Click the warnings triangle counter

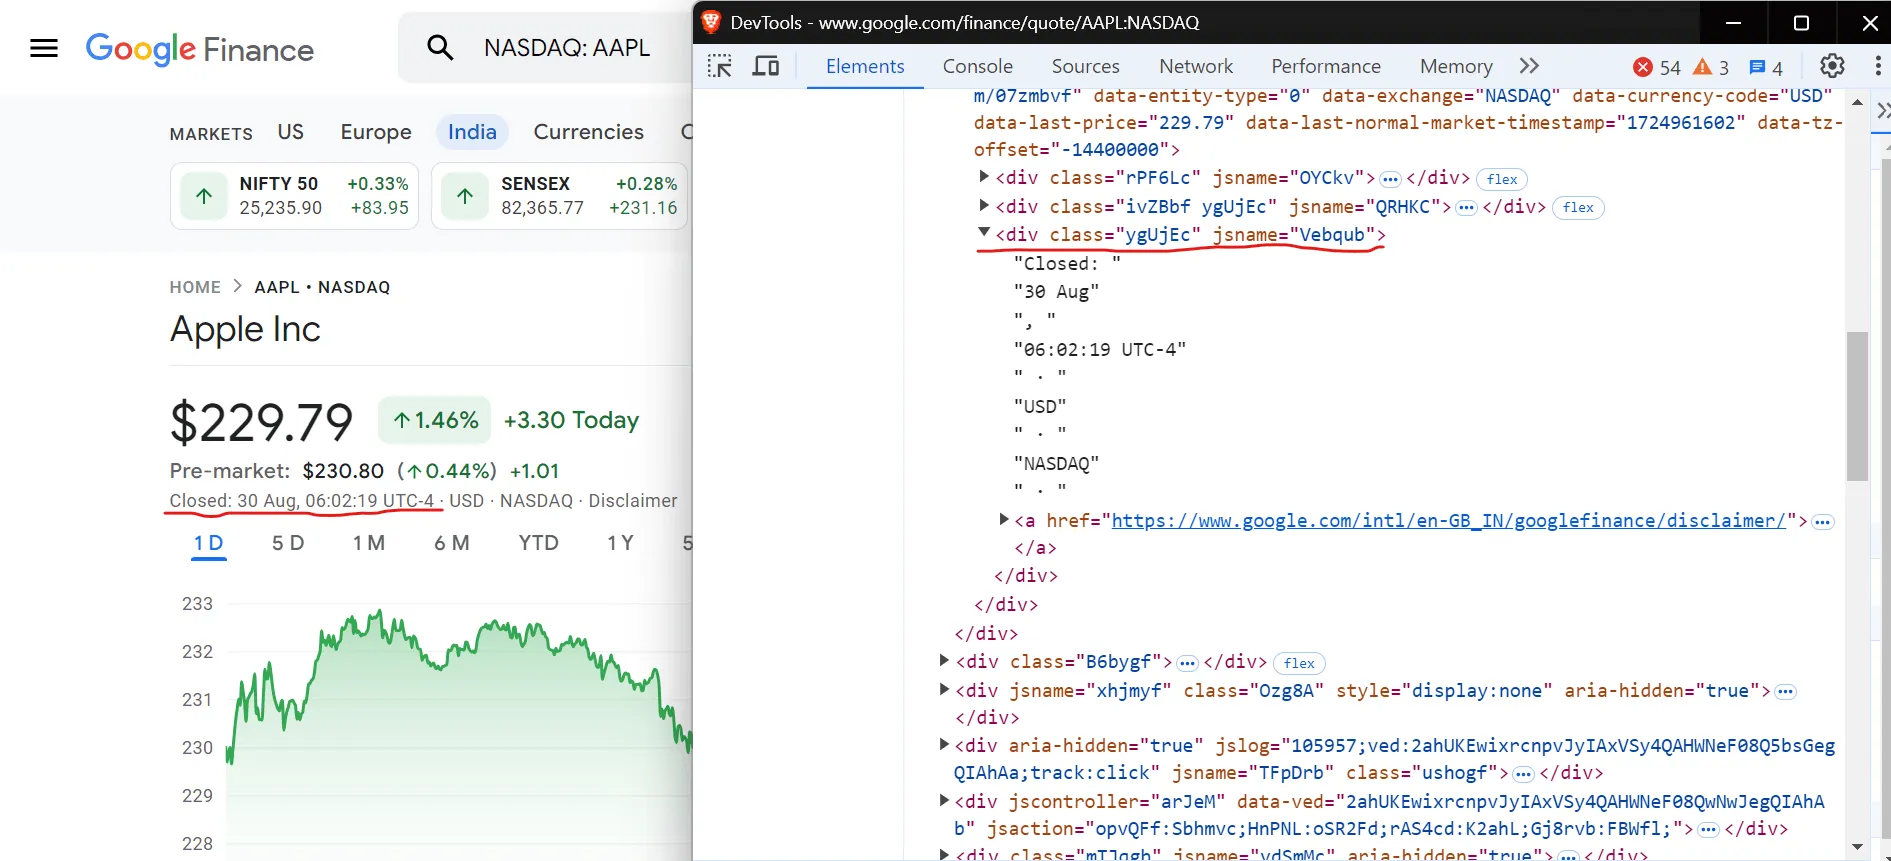click(1711, 67)
